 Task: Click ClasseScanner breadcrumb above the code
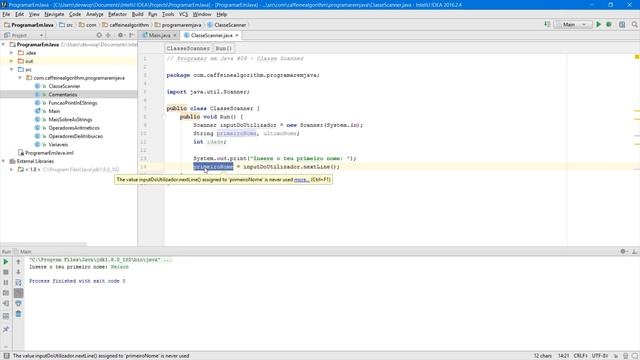[188, 49]
